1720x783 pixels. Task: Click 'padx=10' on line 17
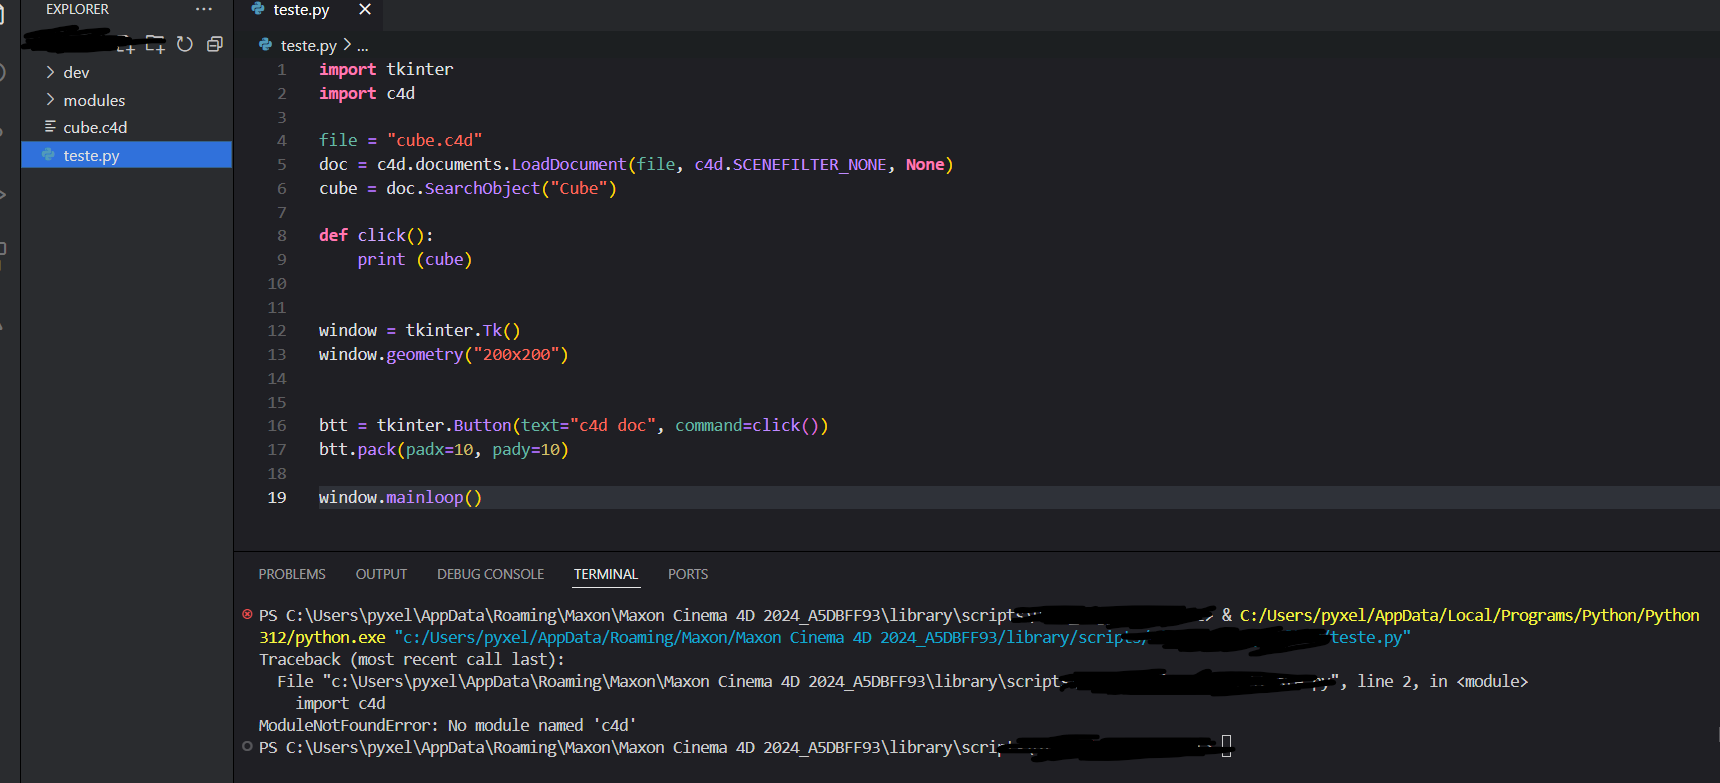click(x=439, y=449)
